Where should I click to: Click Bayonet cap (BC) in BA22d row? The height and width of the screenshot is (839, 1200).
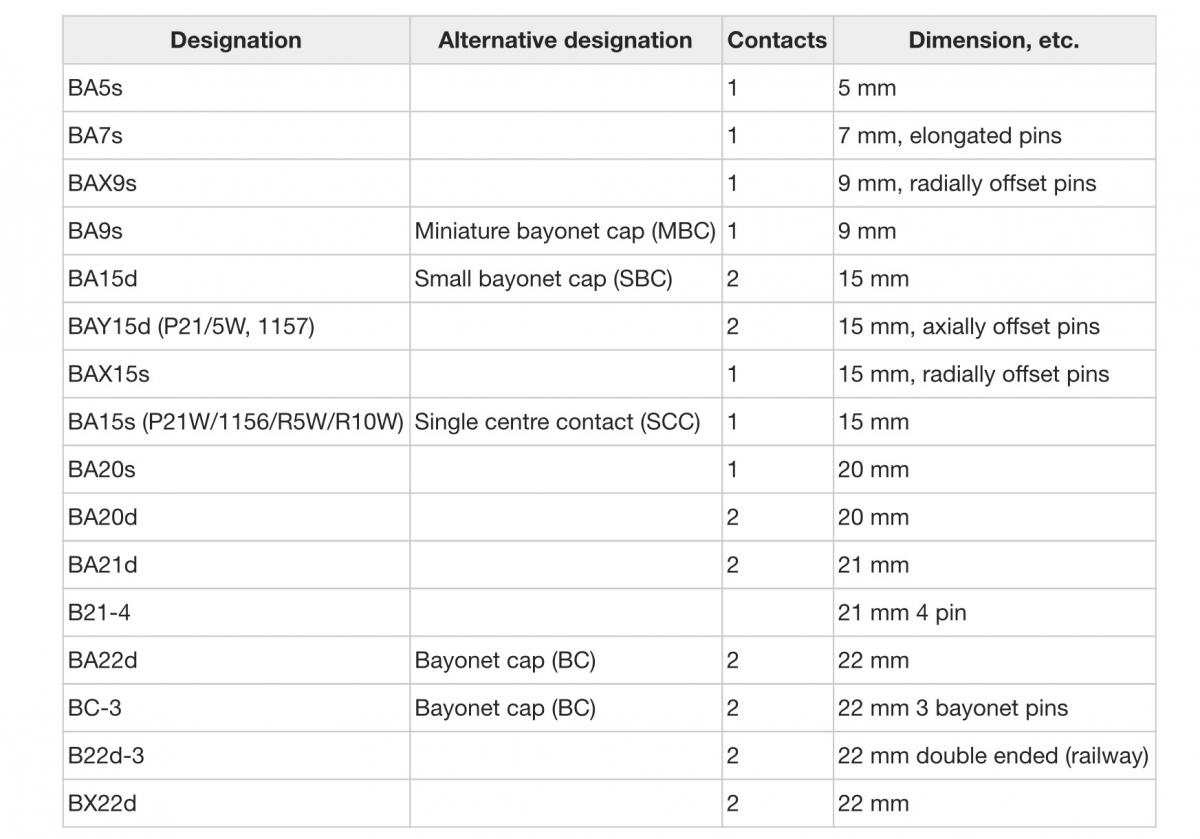pos(505,660)
